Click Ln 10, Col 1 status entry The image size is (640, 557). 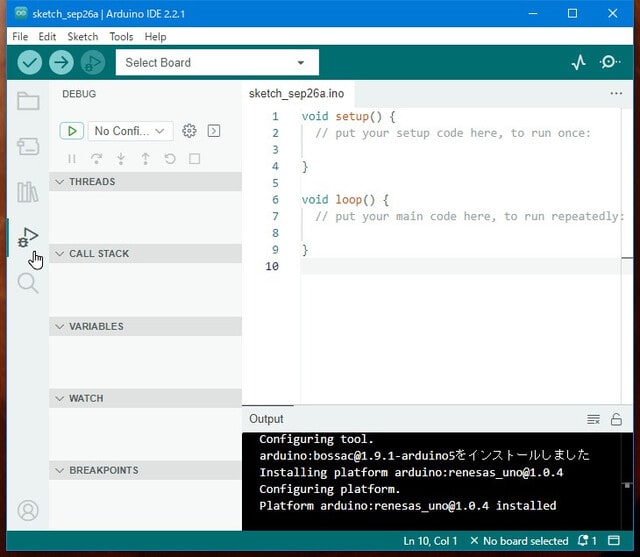point(430,541)
